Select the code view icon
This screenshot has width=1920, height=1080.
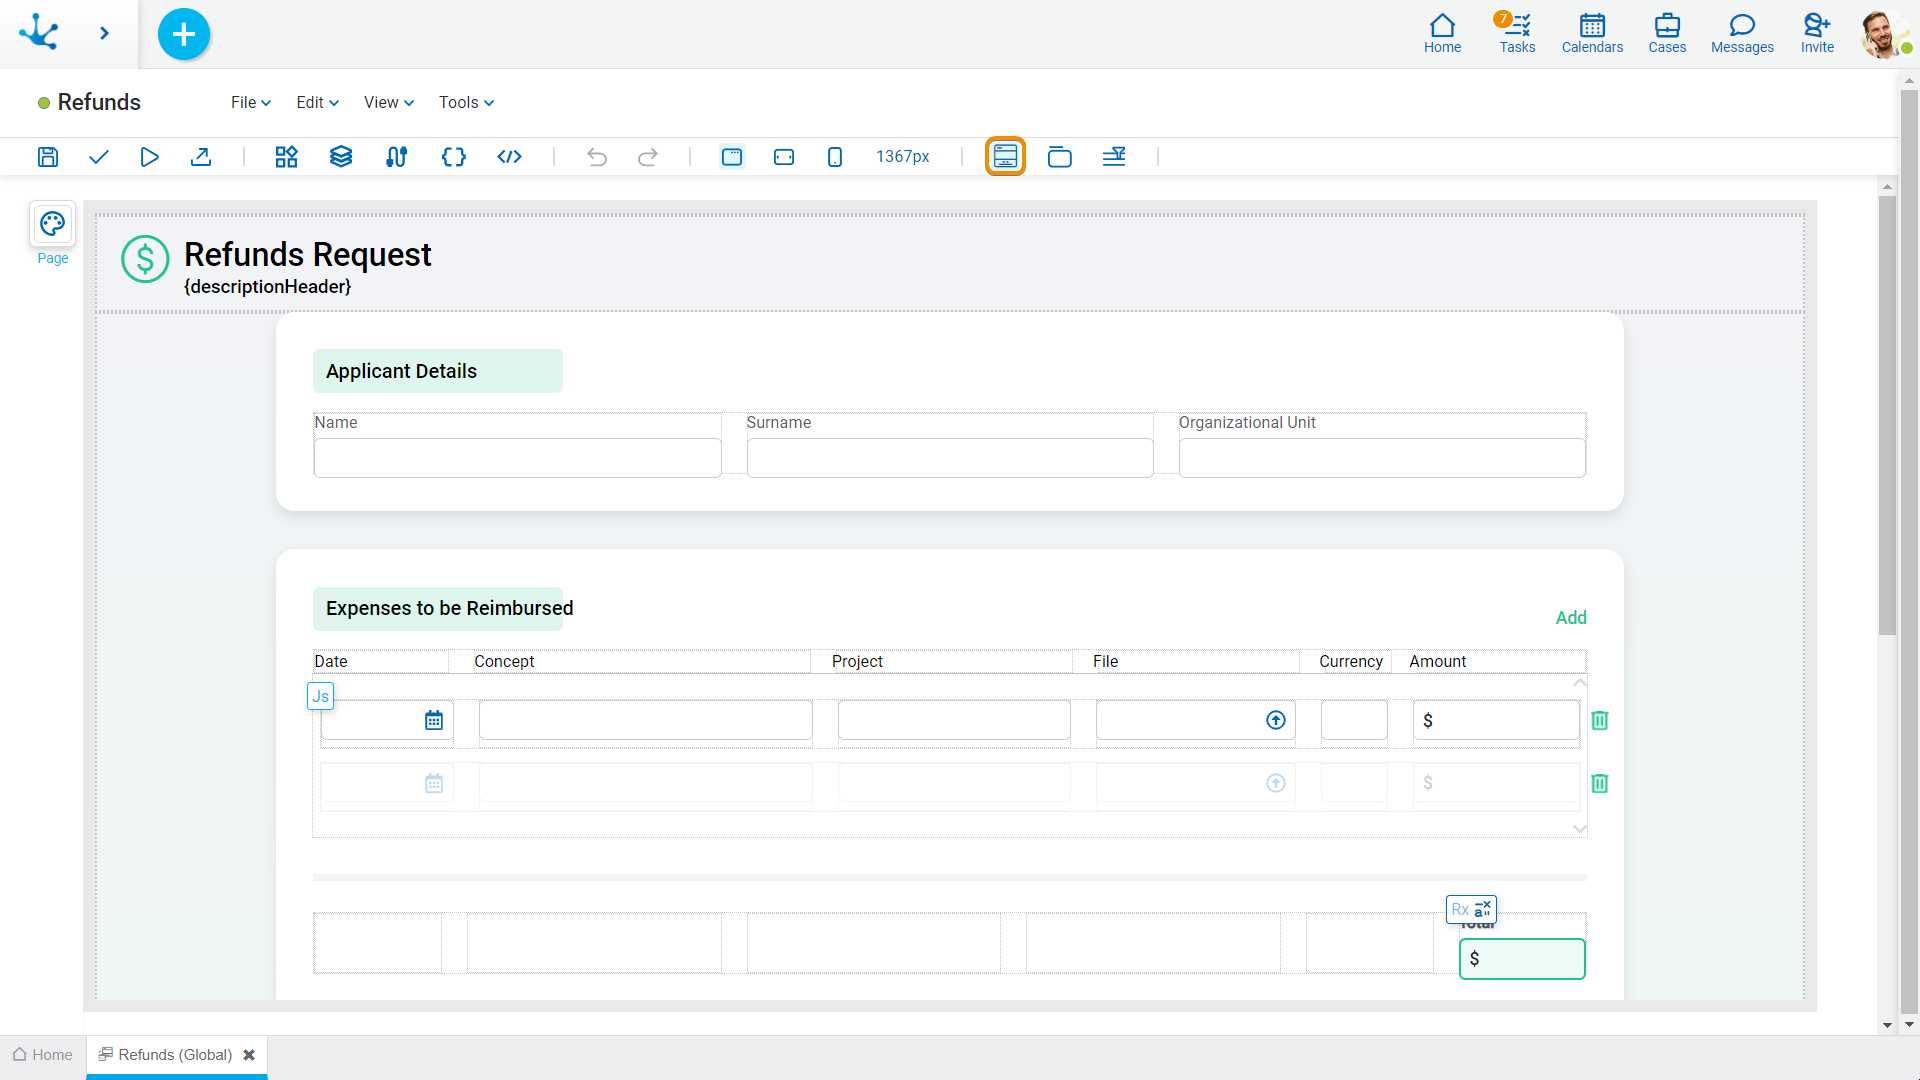pyautogui.click(x=509, y=157)
